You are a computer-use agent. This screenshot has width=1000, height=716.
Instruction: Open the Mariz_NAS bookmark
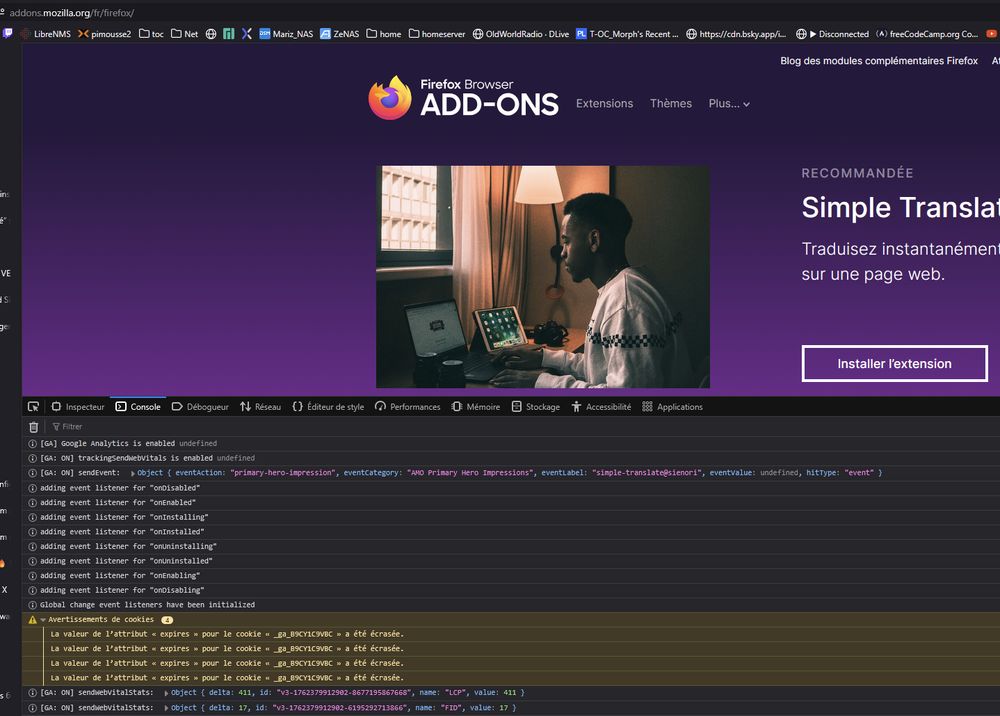pos(286,34)
